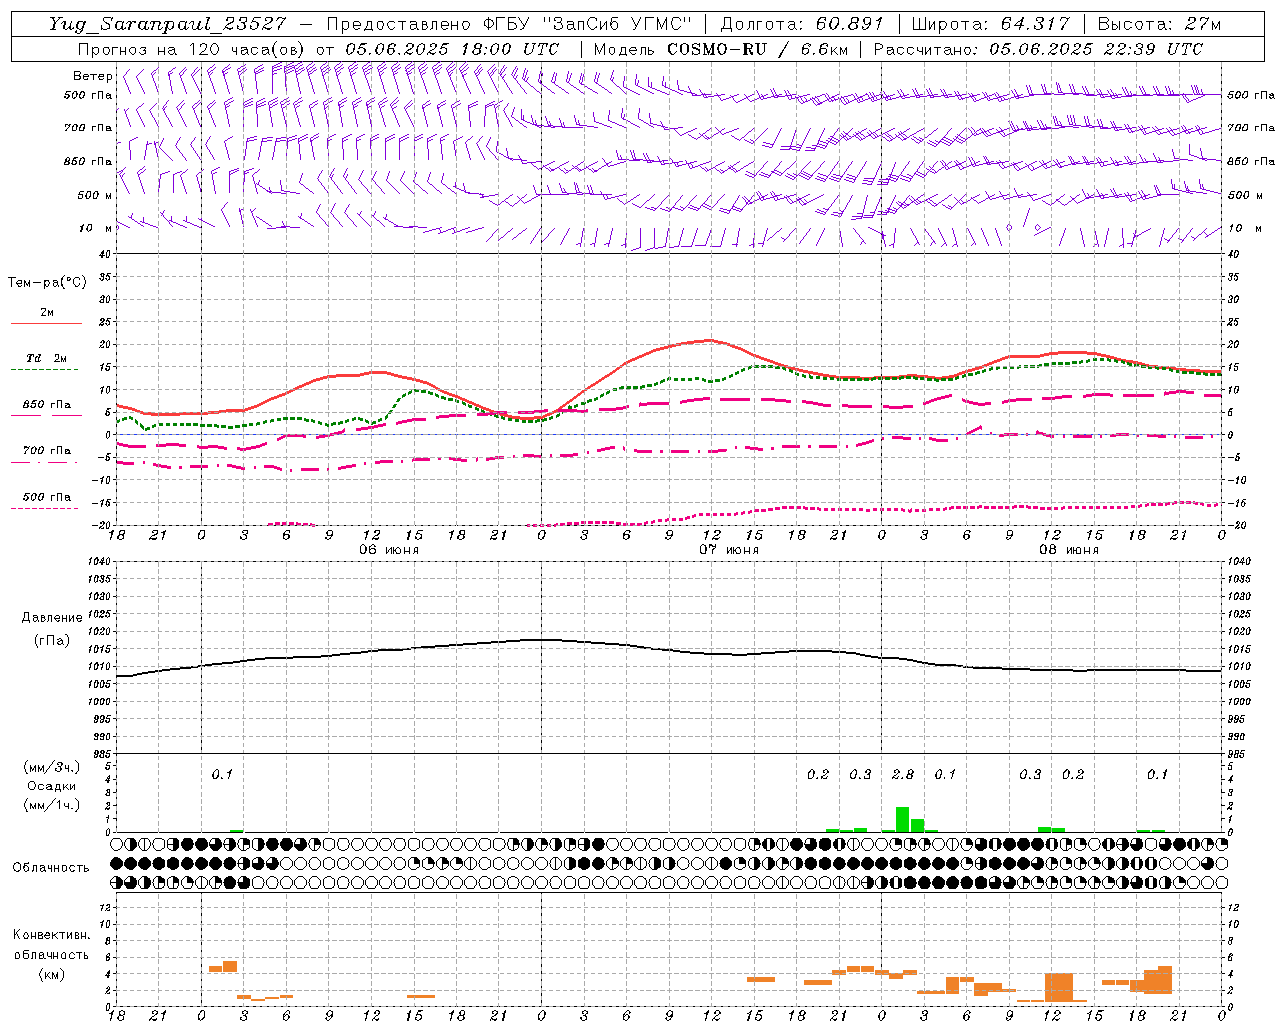Click the (мм/3ч.) precipitation unit label

point(51,767)
